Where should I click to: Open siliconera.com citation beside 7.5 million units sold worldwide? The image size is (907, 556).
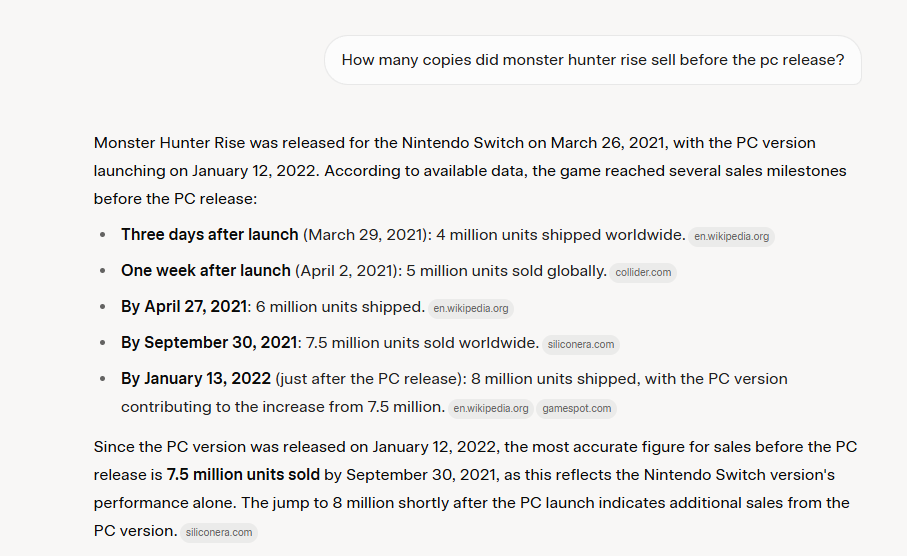pyautogui.click(x=581, y=344)
